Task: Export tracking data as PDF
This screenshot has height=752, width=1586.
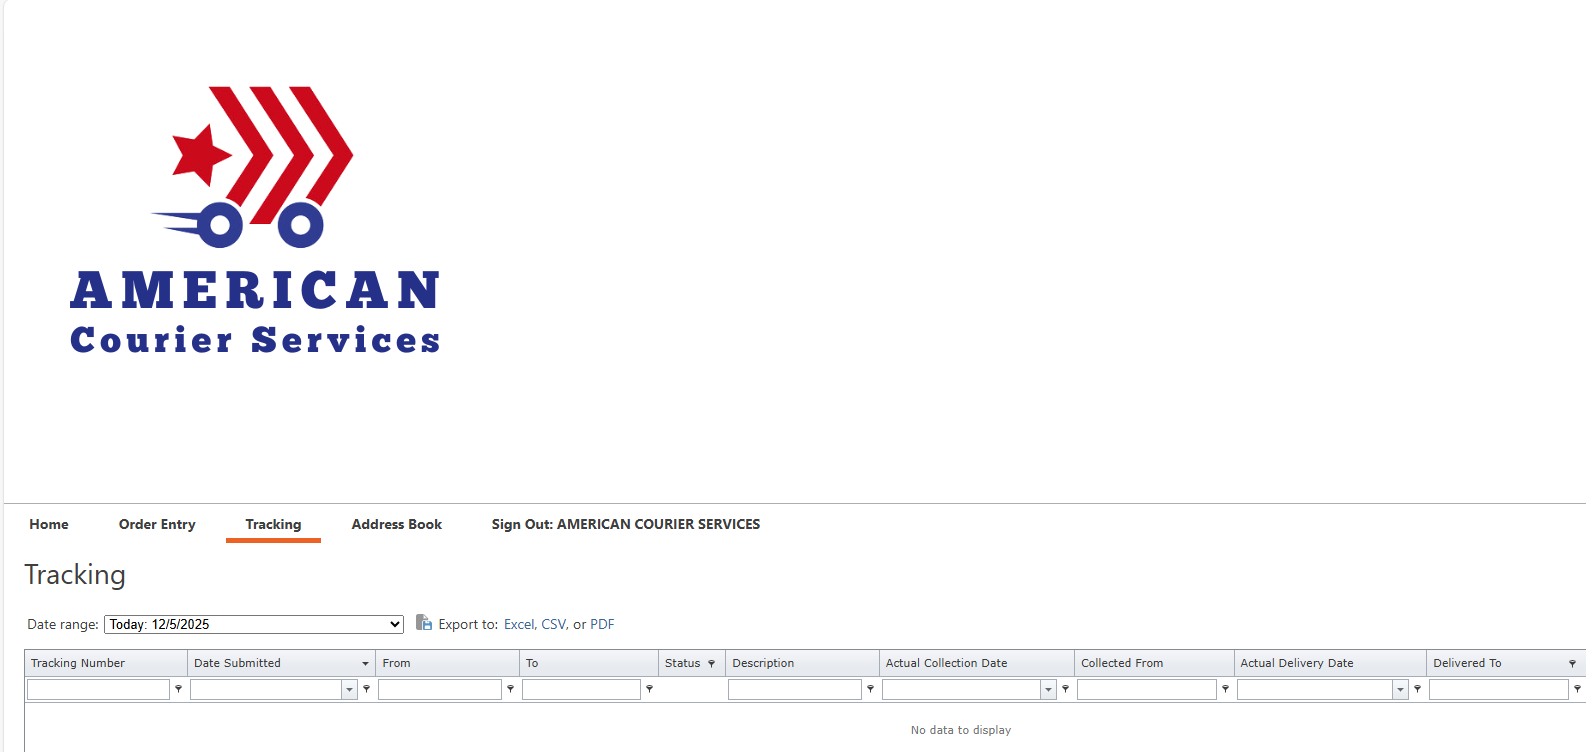Action: pyautogui.click(x=602, y=624)
